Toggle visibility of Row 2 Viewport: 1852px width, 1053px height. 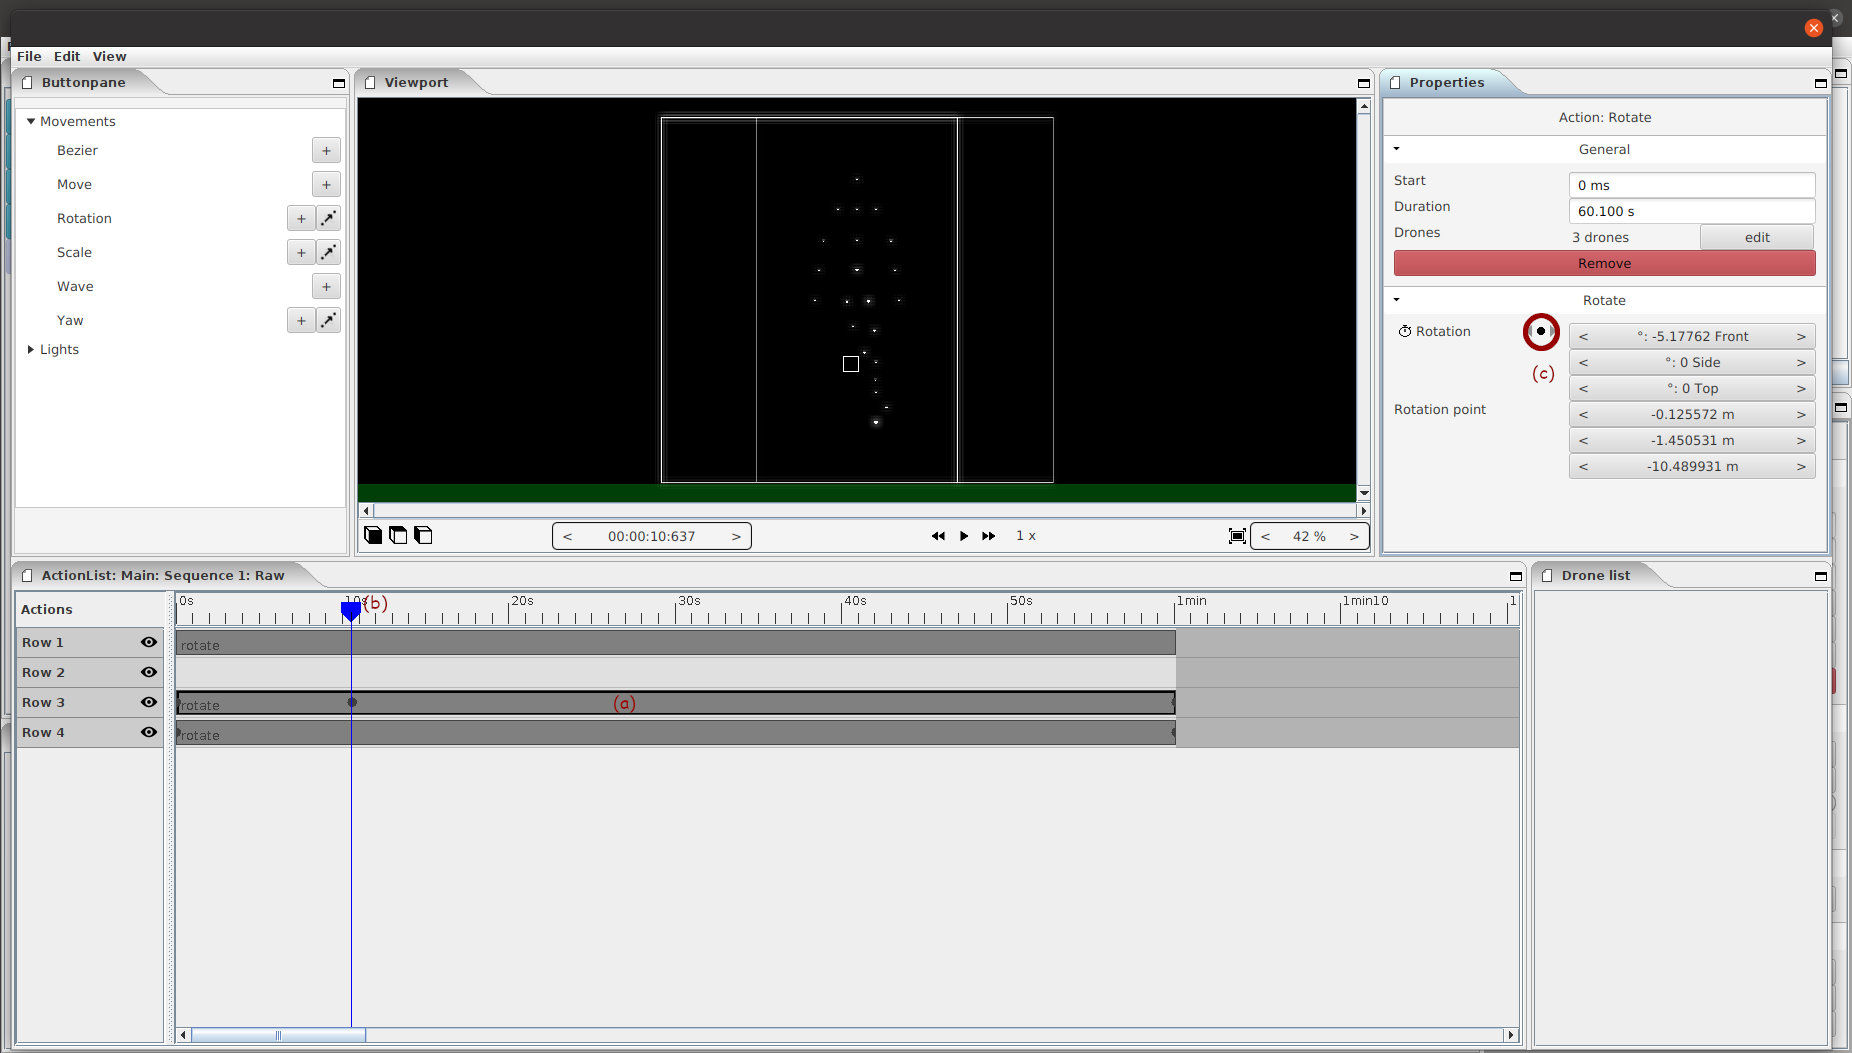pyautogui.click(x=149, y=672)
